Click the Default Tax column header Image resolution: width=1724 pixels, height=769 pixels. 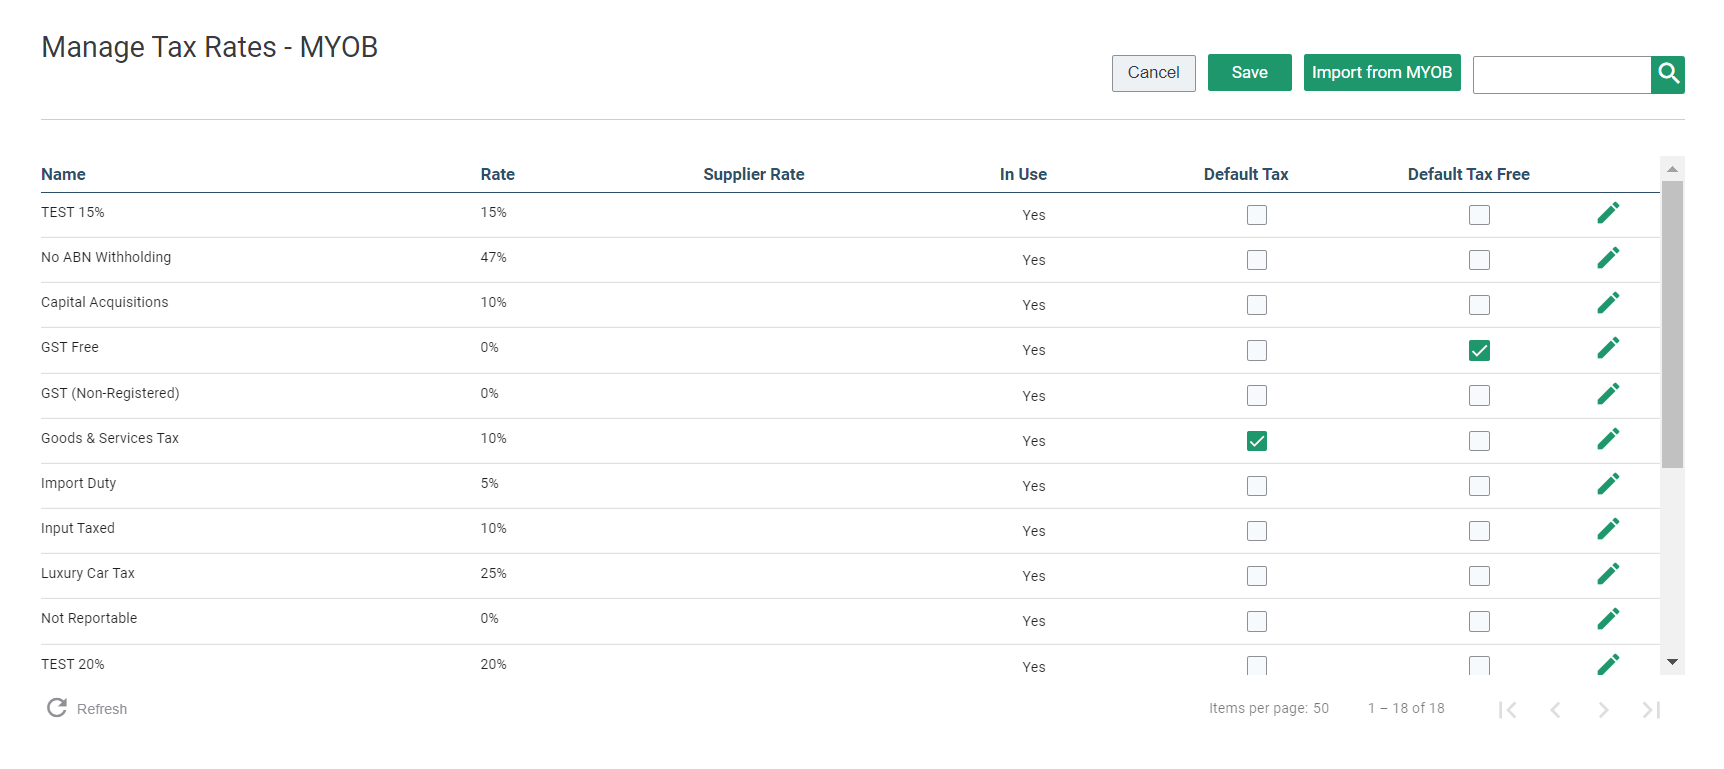(1246, 174)
